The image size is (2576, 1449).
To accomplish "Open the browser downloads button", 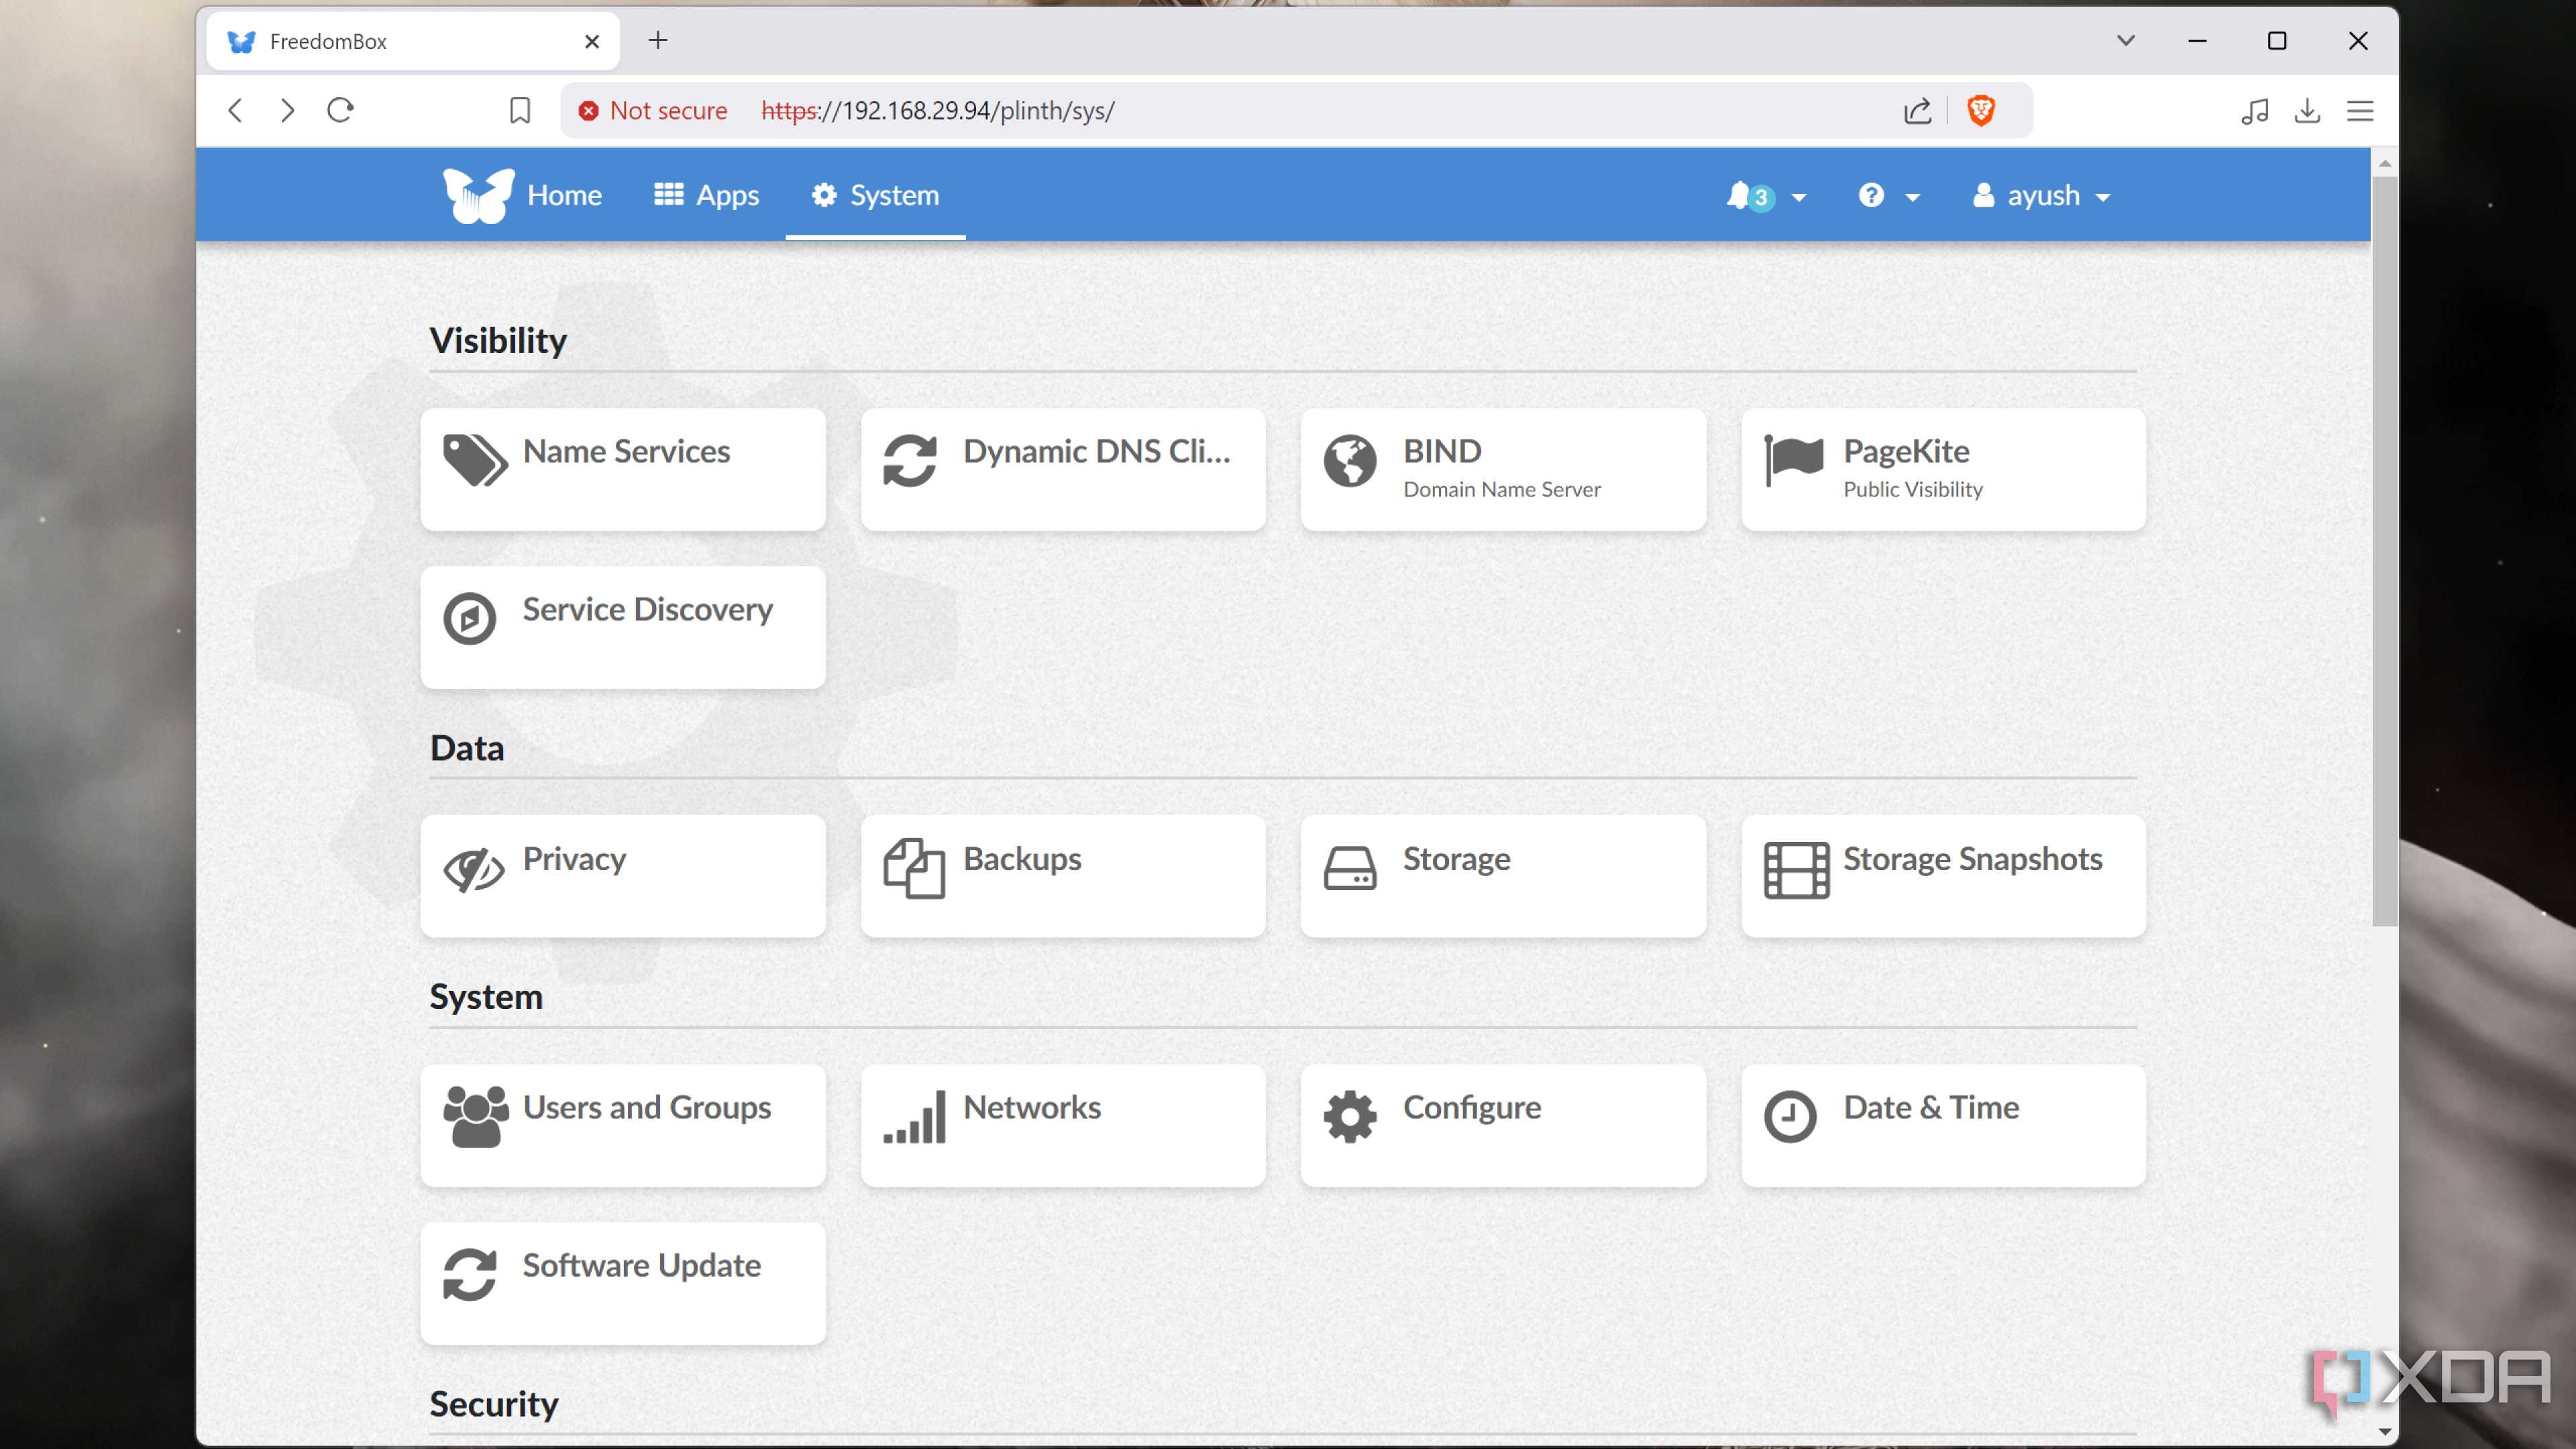I will click(x=2307, y=110).
